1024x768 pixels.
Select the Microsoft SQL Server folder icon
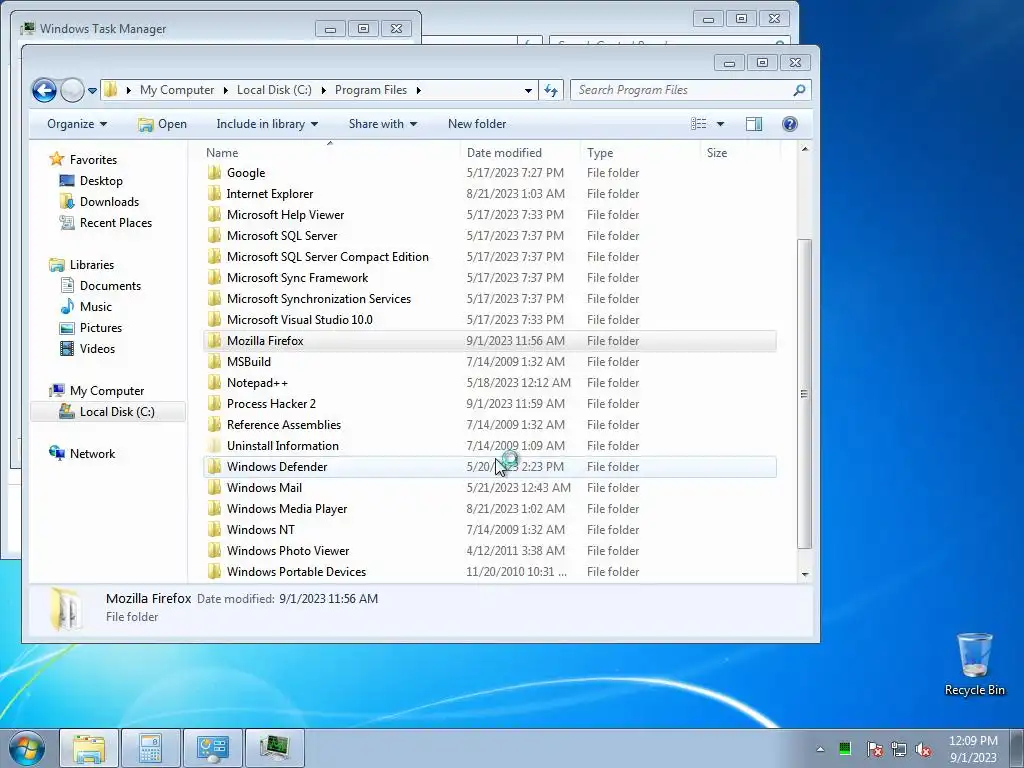click(x=214, y=236)
